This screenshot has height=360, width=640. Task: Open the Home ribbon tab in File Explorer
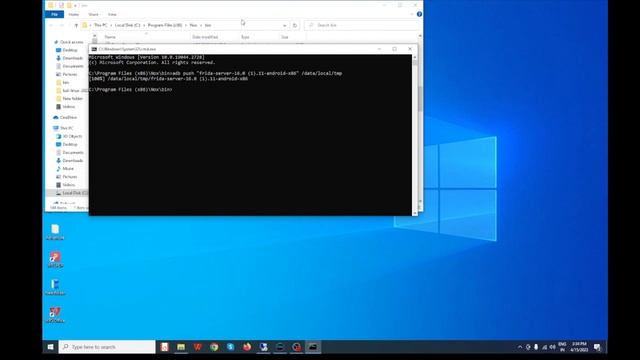(x=74, y=14)
